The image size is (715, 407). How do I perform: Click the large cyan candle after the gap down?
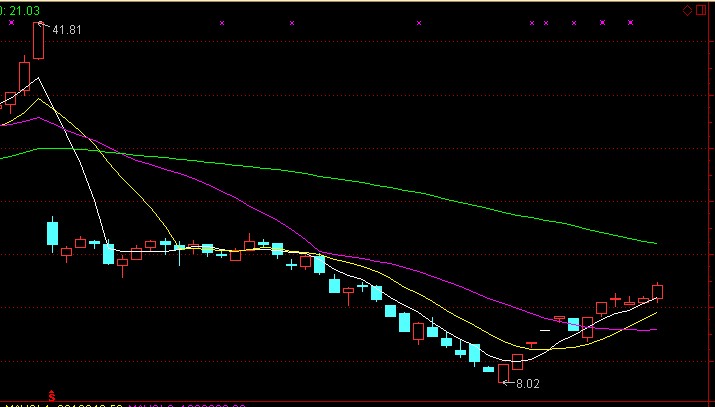tap(53, 233)
